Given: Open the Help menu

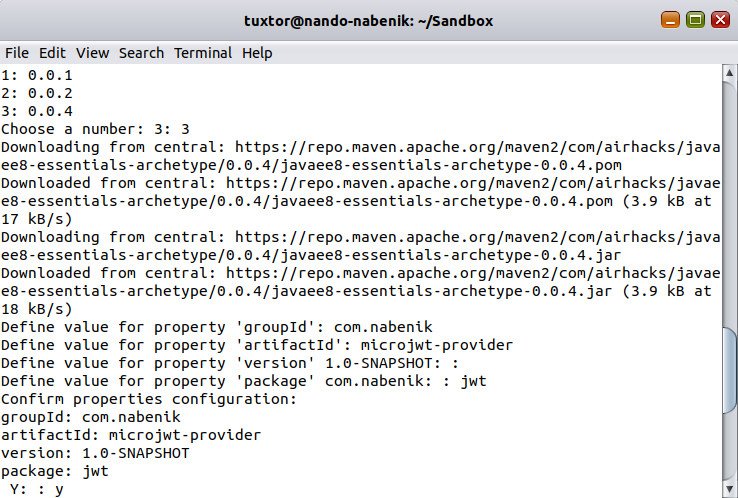Looking at the screenshot, I should (257, 53).
